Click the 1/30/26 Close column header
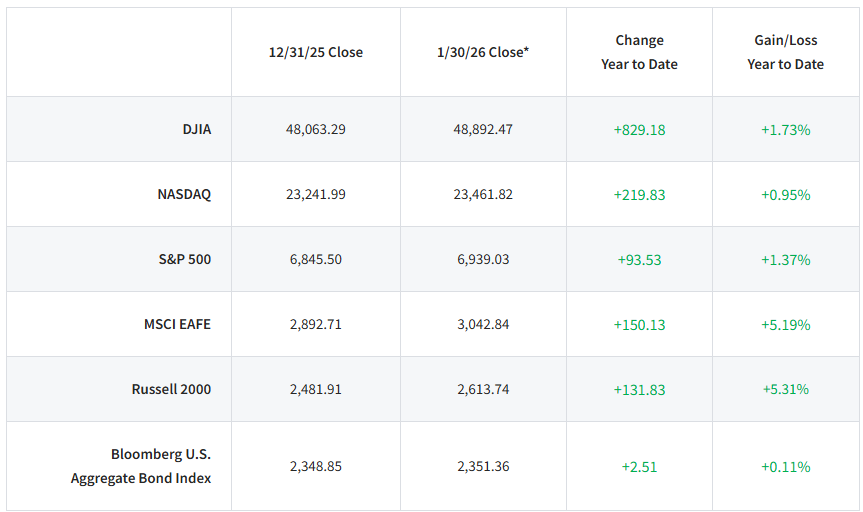The width and height of the screenshot is (863, 512). (483, 52)
